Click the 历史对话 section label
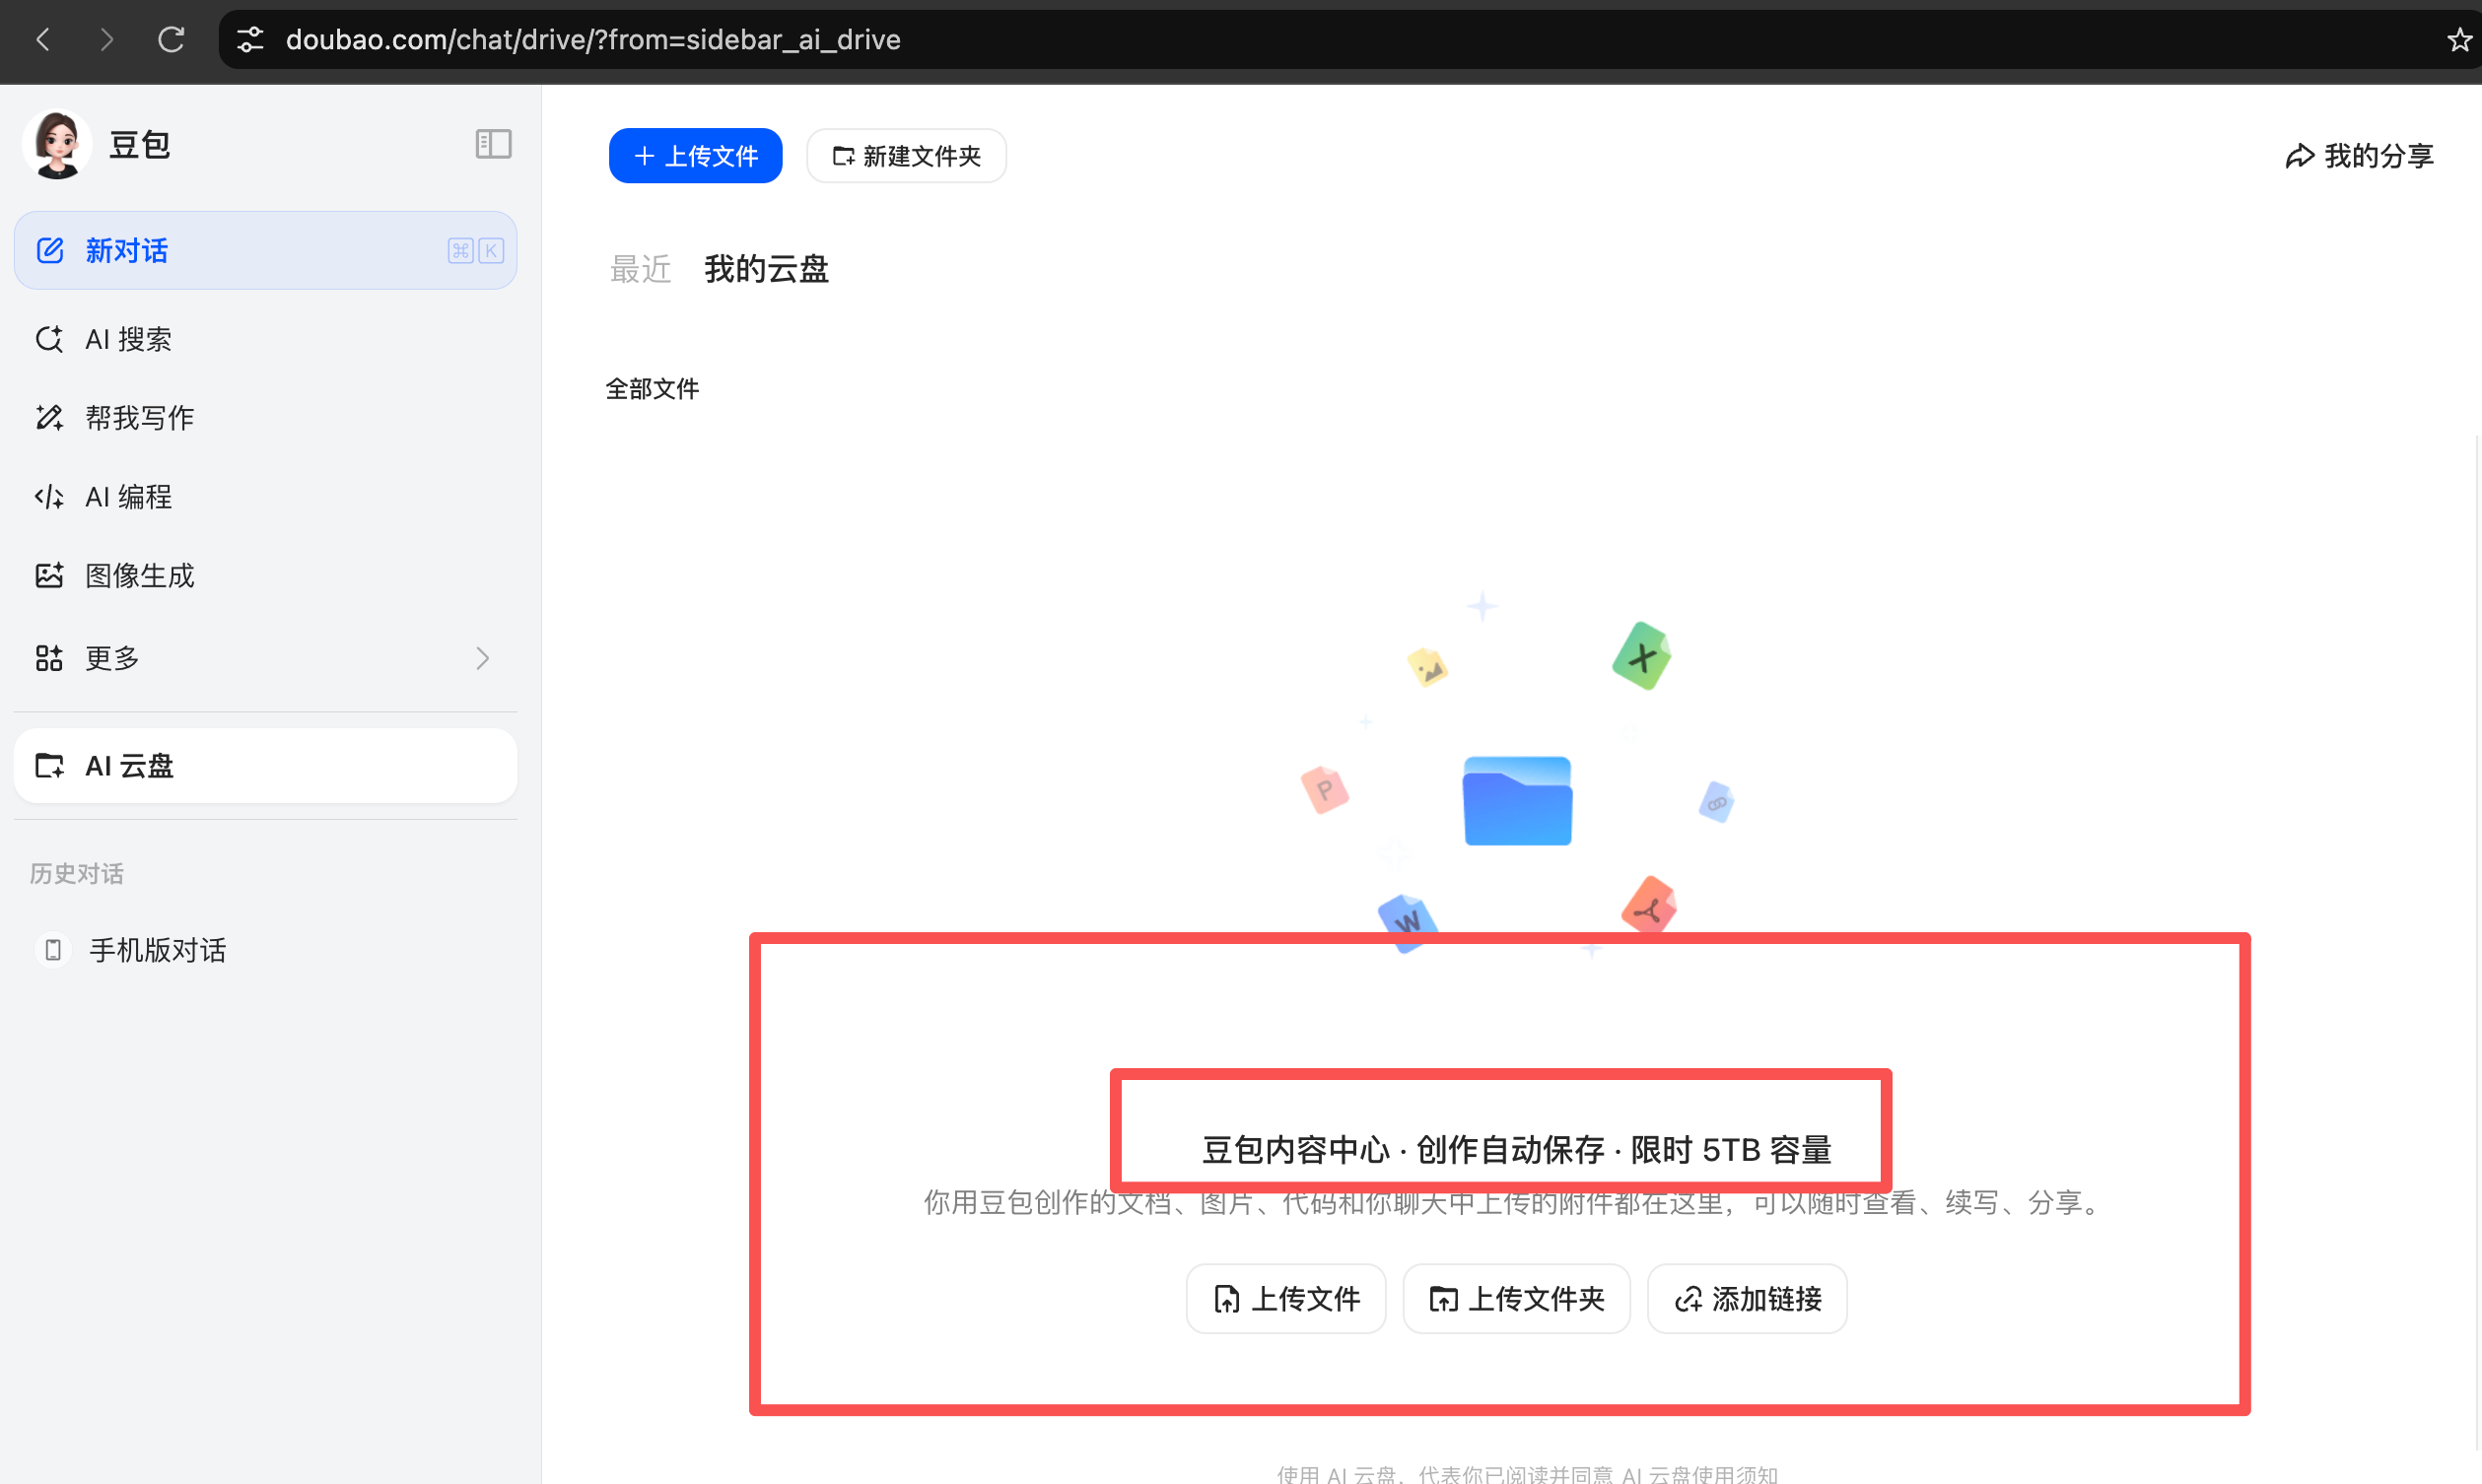The image size is (2482, 1484). coord(77,874)
